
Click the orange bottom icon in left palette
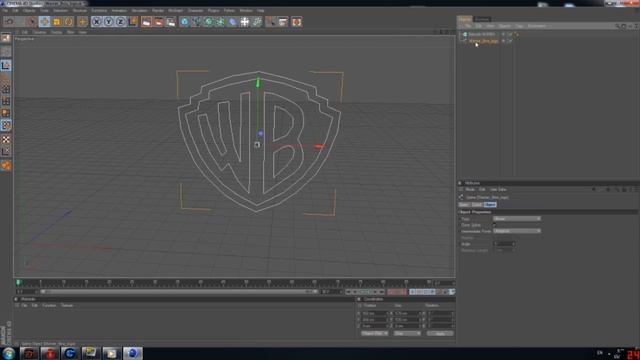click(6, 165)
